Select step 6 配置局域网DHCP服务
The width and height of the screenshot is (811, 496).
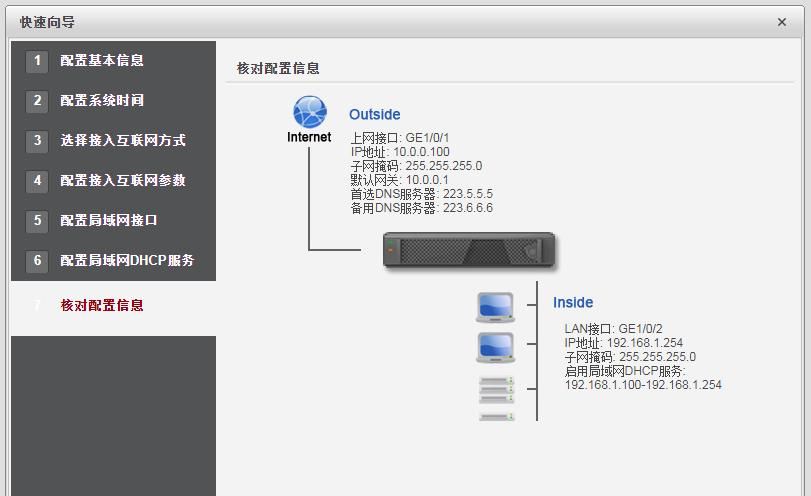[x=113, y=260]
